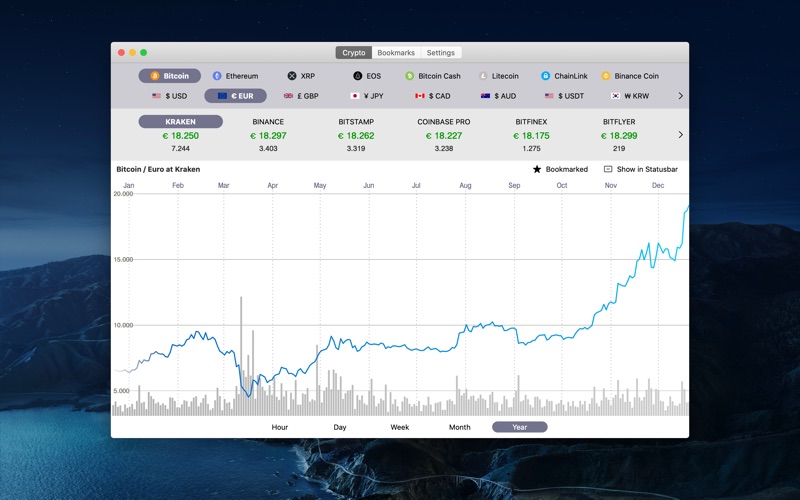The height and width of the screenshot is (500, 800).
Task: Set chart range to Year
Action: pos(519,427)
